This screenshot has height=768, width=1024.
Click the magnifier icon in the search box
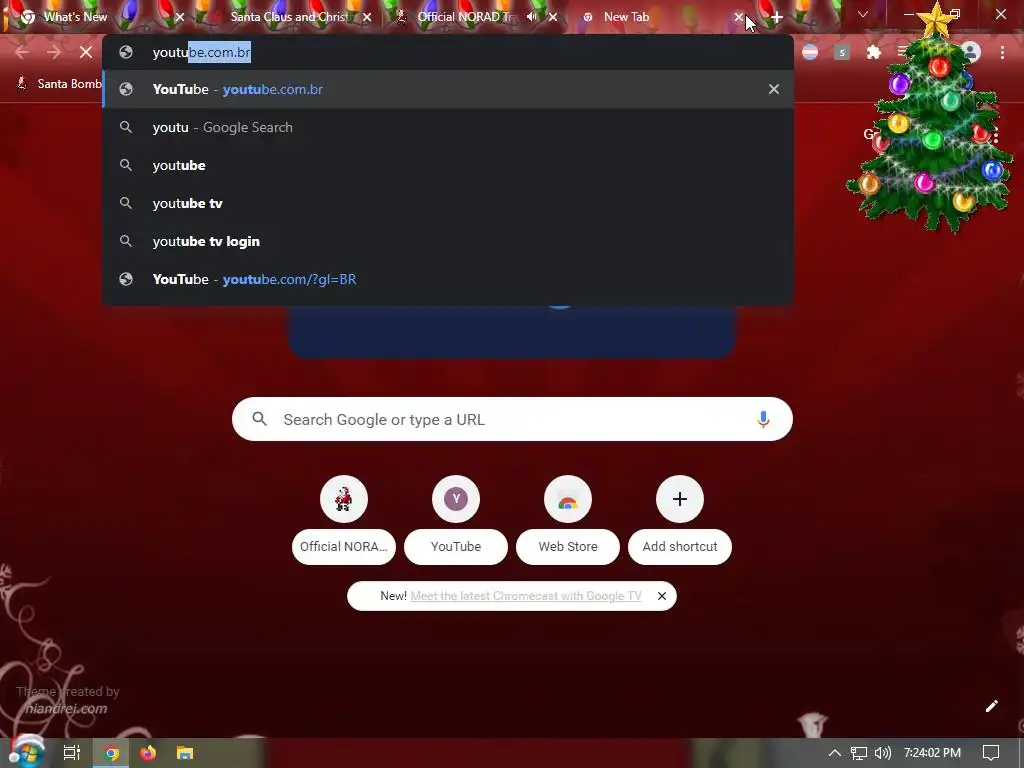pos(259,419)
